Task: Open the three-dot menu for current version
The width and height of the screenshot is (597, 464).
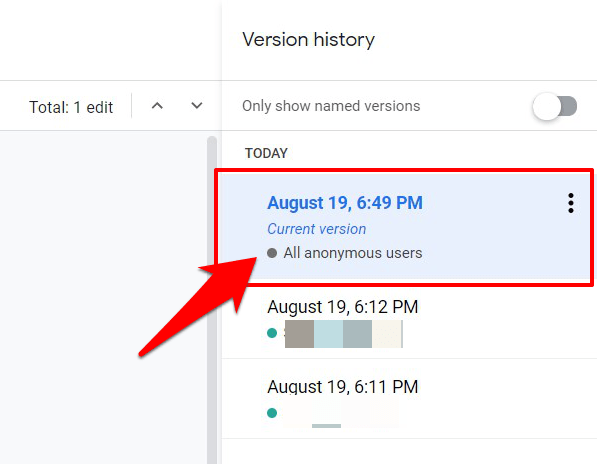Action: [x=570, y=203]
